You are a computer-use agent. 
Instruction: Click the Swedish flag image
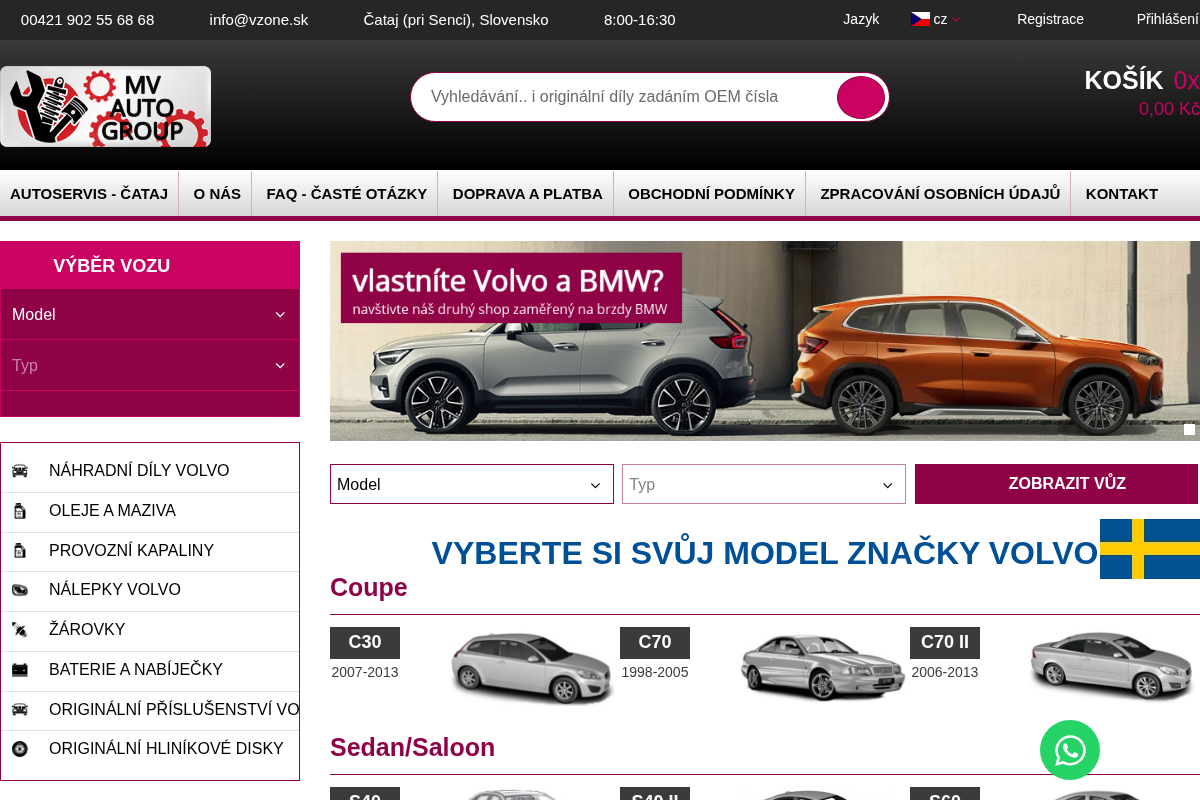1150,549
